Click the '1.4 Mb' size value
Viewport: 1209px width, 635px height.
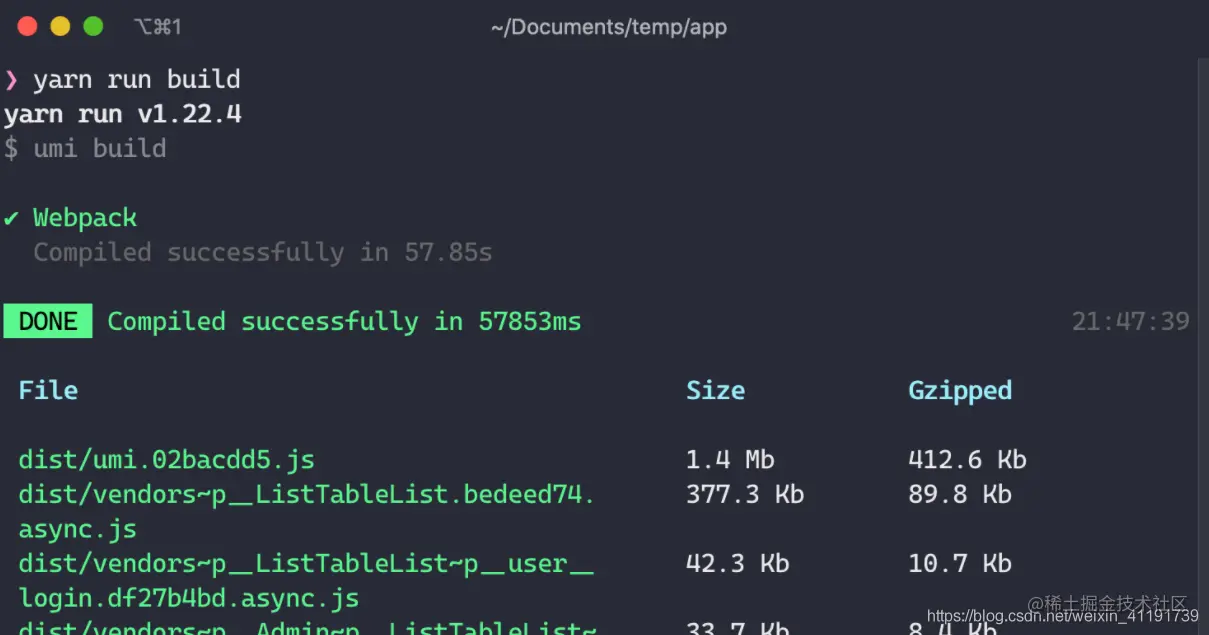730,460
